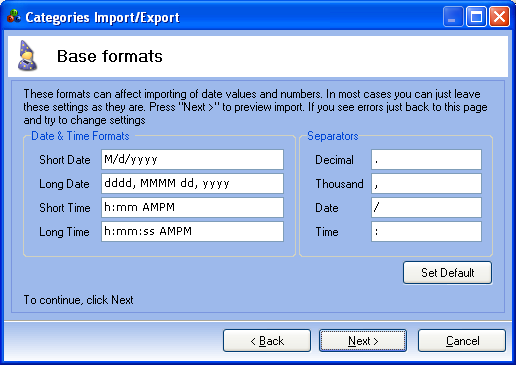The image size is (516, 365).
Task: Click the 'To continue, click Next' text
Action: tap(78, 300)
